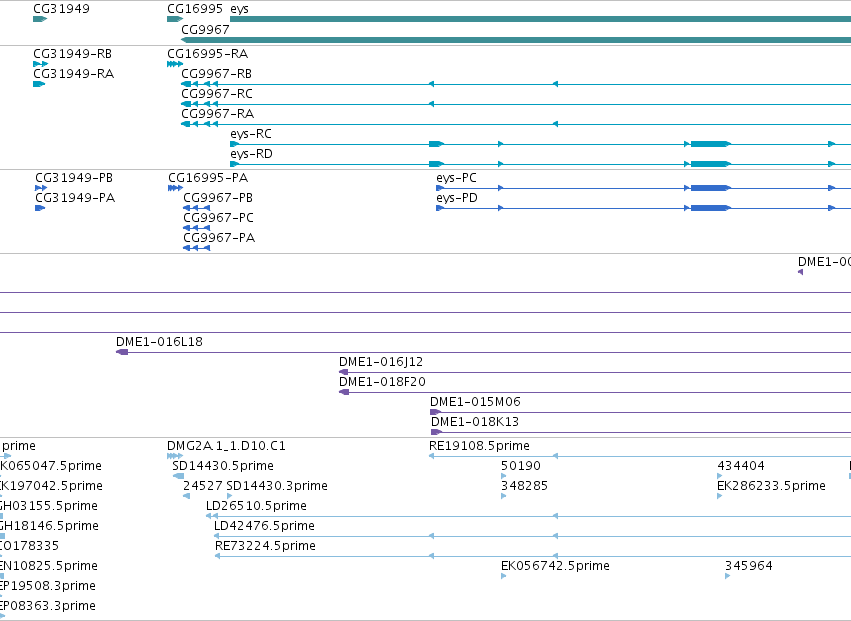Viewport: 851px width, 621px height.
Task: Click the DME1-016J12 clone arrowhead
Action: point(344,372)
